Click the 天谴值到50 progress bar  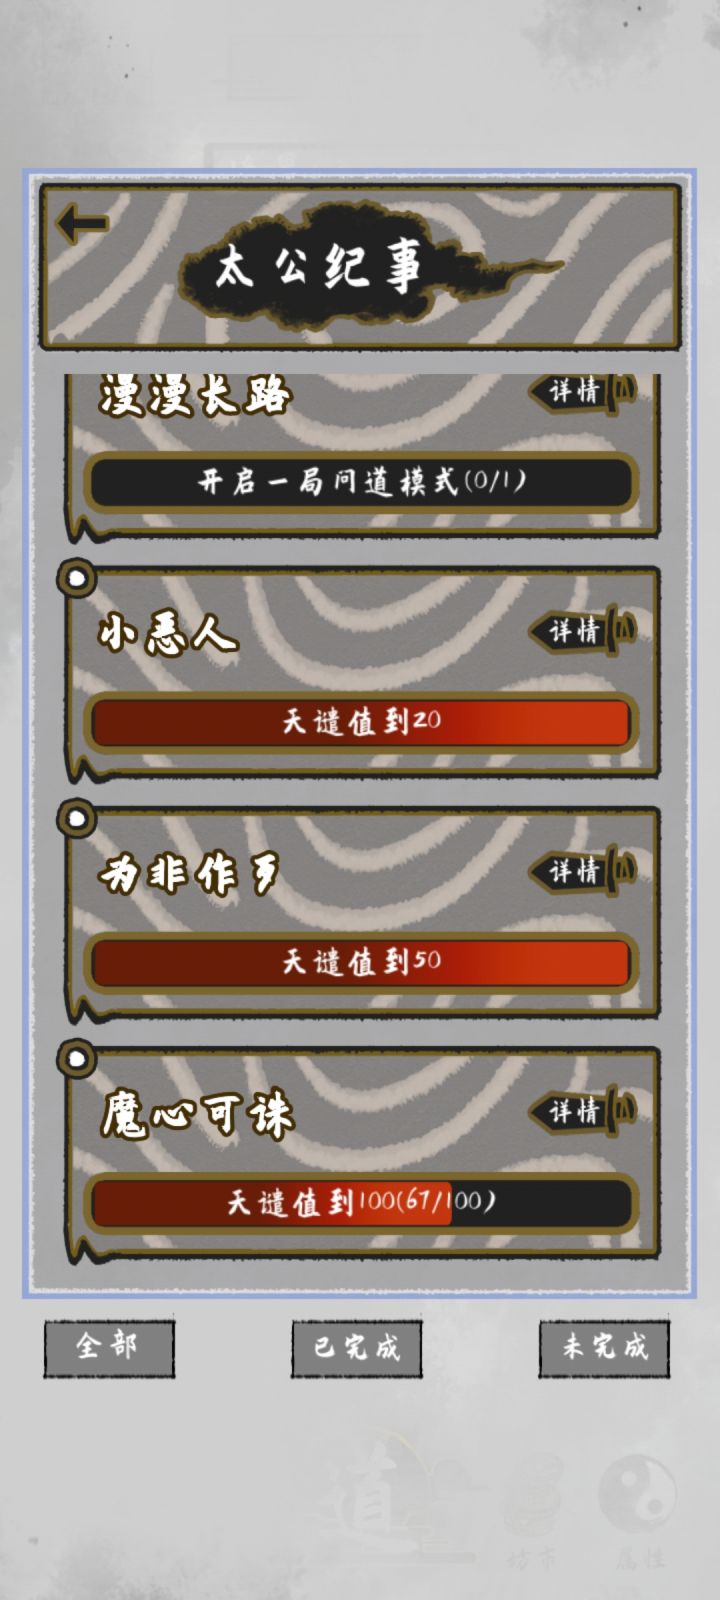pos(360,962)
